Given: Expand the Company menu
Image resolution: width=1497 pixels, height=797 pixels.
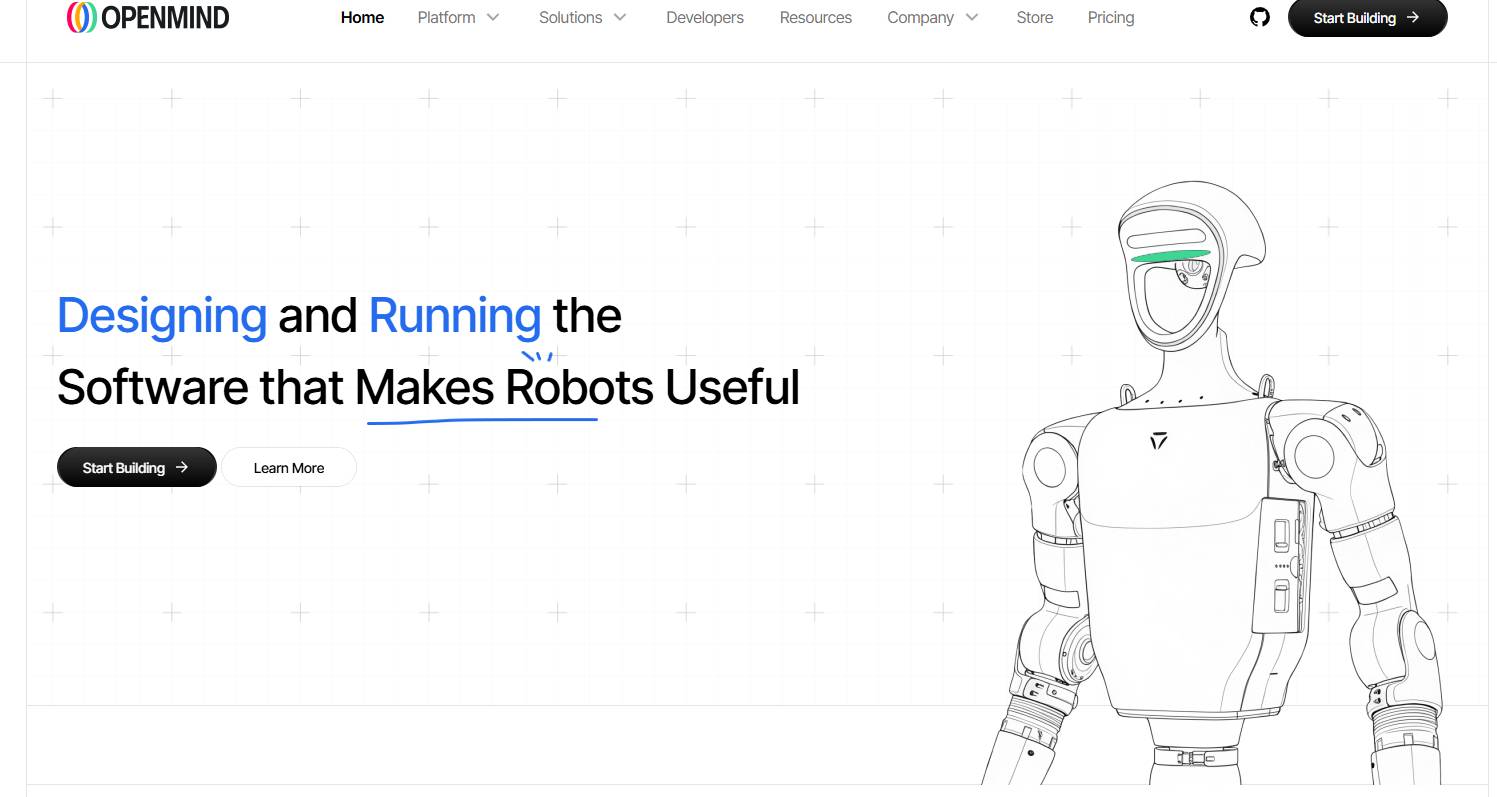Looking at the screenshot, I should pyautogui.click(x=920, y=17).
